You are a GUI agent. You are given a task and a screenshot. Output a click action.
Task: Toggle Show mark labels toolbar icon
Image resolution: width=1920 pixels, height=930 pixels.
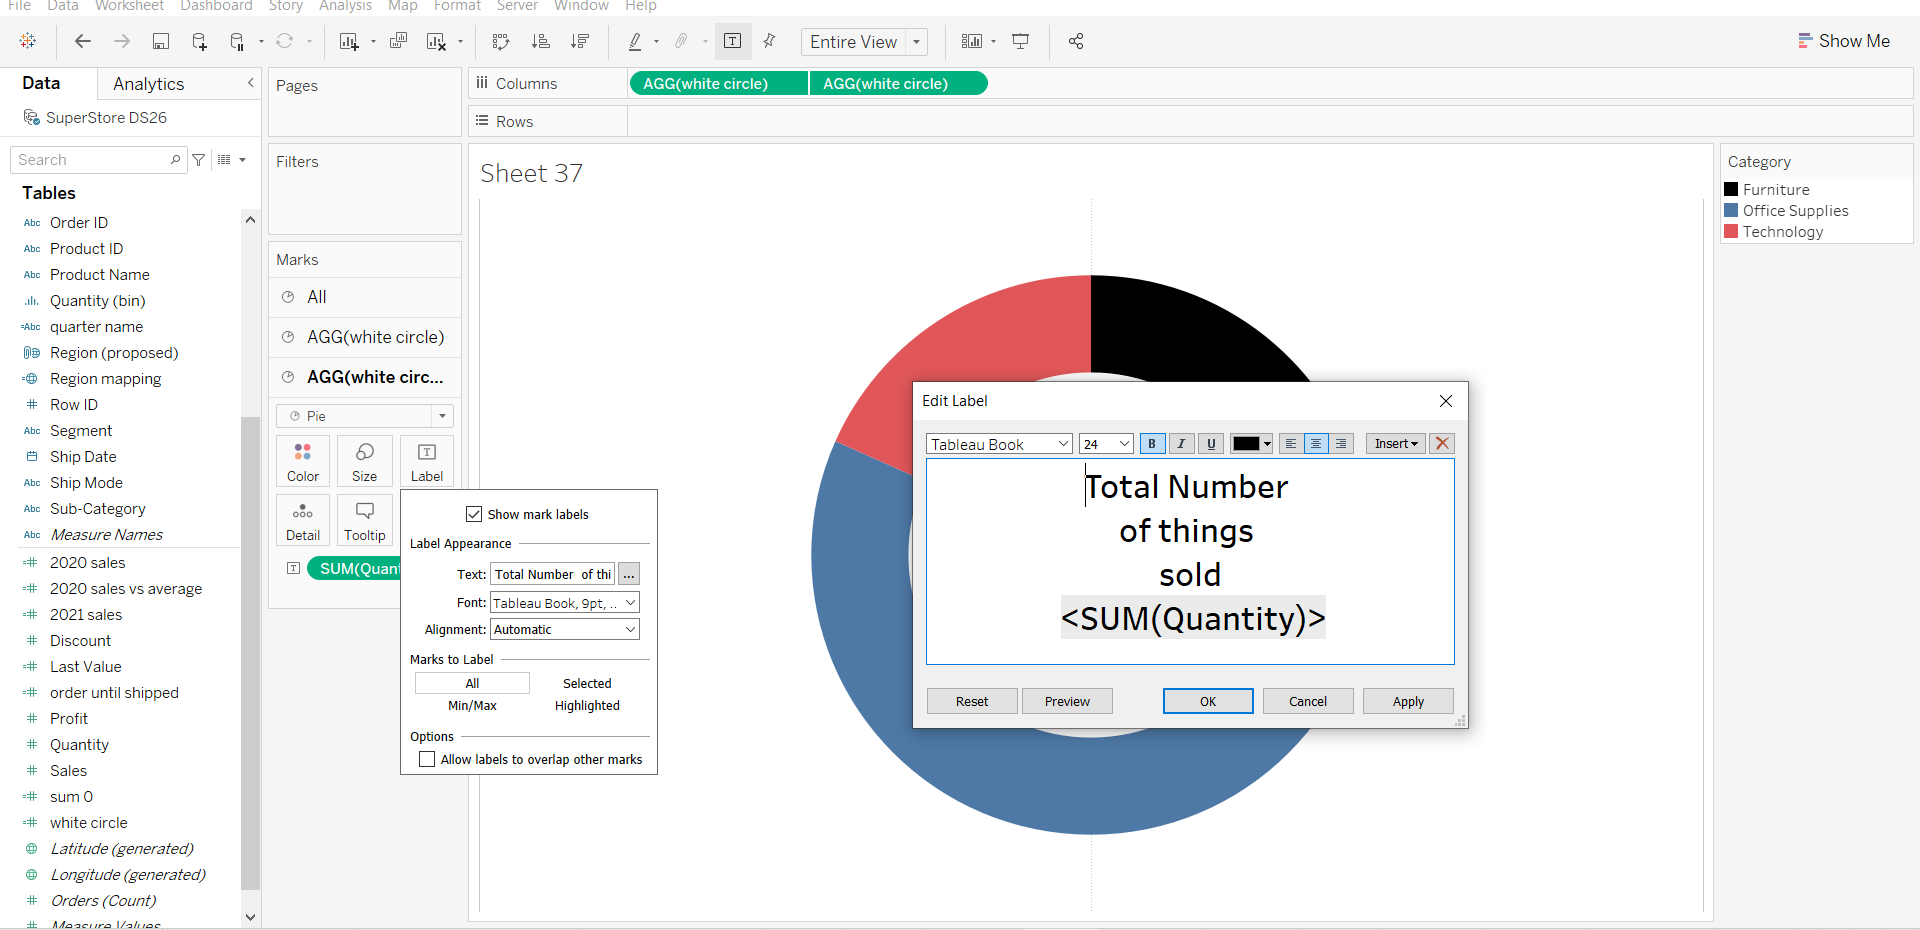pyautogui.click(x=733, y=41)
